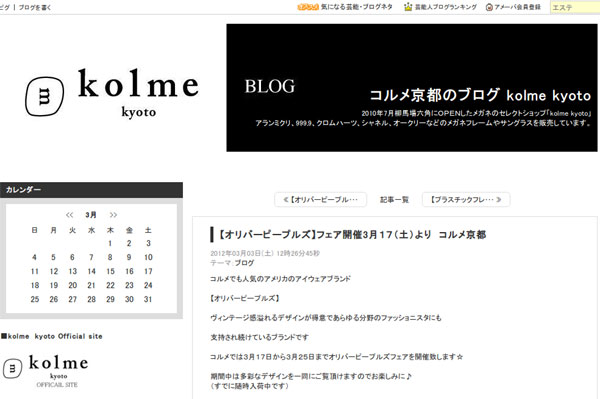This screenshot has height=399, width=600.
Task: Click the 3月 calendar month label
Action: pyautogui.click(x=91, y=215)
